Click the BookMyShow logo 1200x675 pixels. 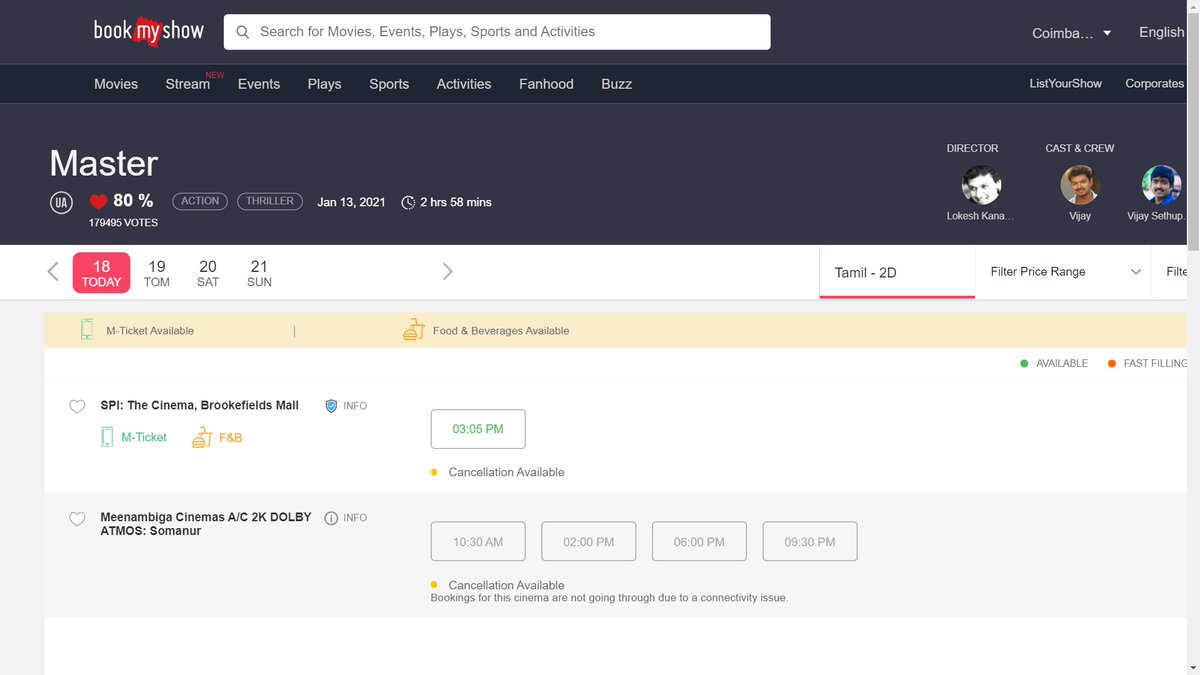coord(149,32)
